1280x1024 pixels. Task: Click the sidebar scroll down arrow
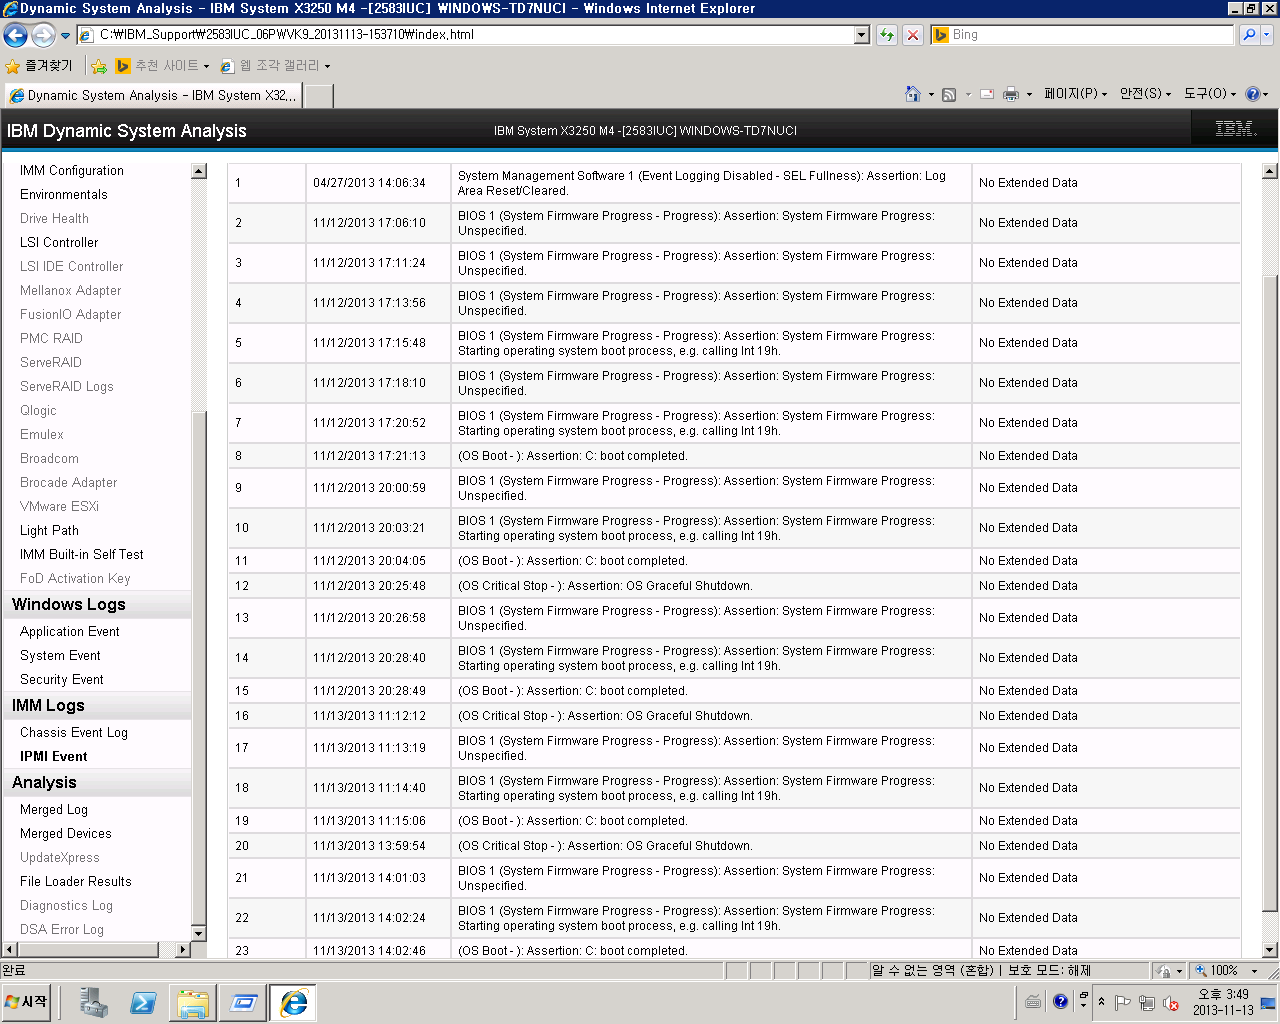tap(198, 933)
